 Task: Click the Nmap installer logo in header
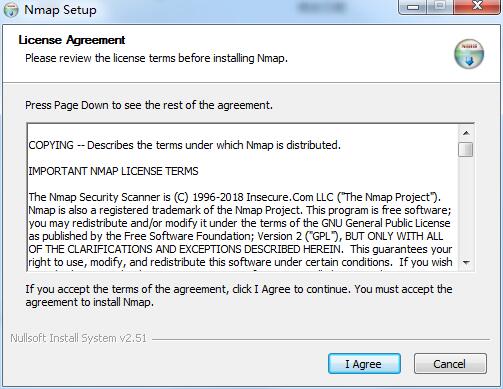tap(469, 54)
